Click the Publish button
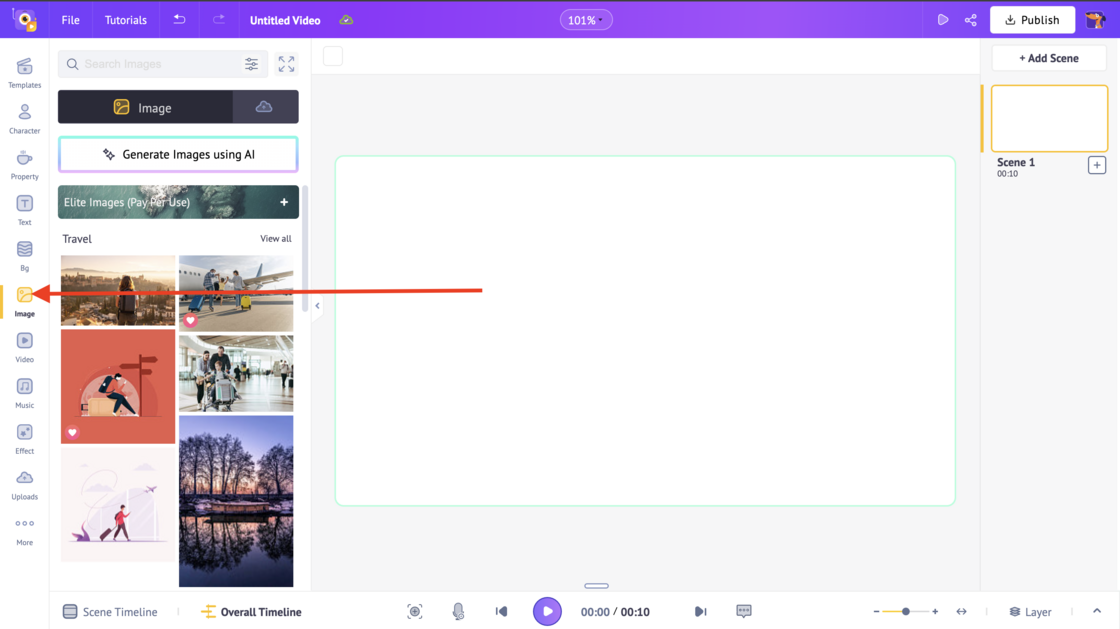 (x=1032, y=19)
